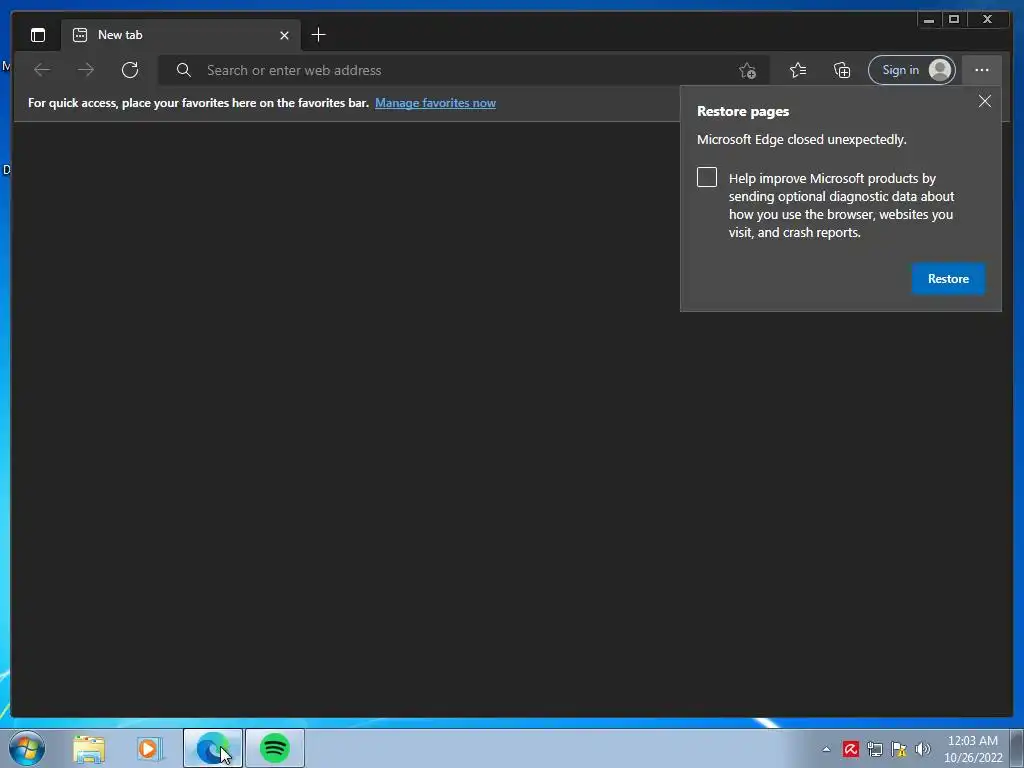Click the taskbar clock showing 12:03 AM

click(973, 749)
